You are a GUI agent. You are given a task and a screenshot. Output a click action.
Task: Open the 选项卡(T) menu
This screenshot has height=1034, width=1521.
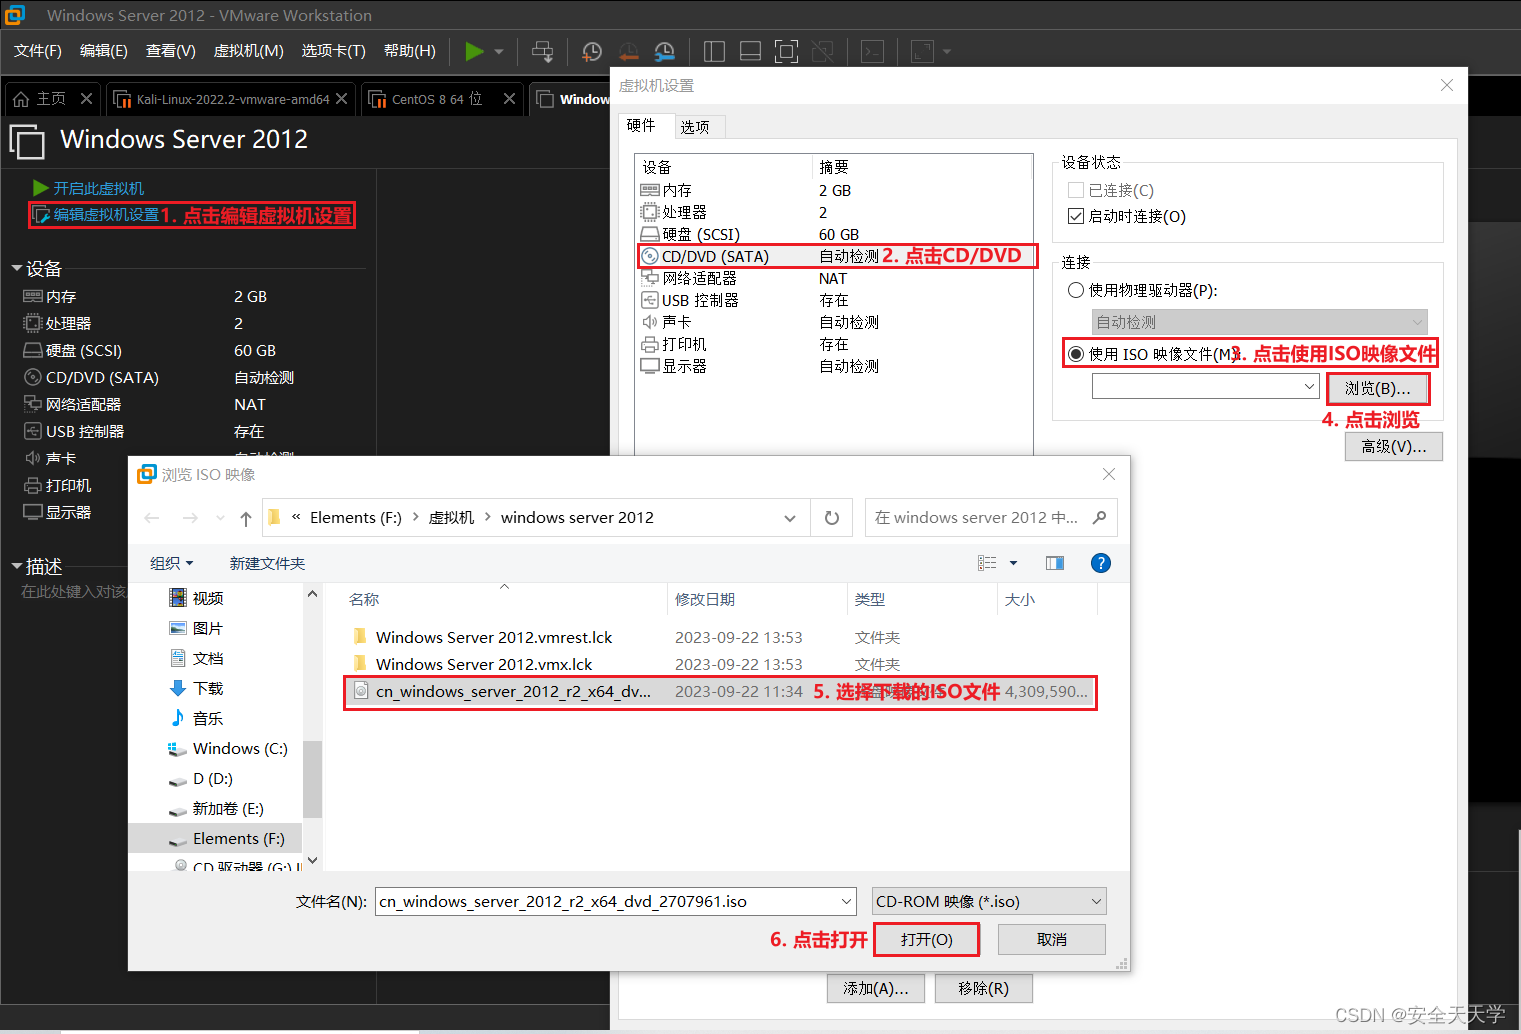[x=334, y=51]
